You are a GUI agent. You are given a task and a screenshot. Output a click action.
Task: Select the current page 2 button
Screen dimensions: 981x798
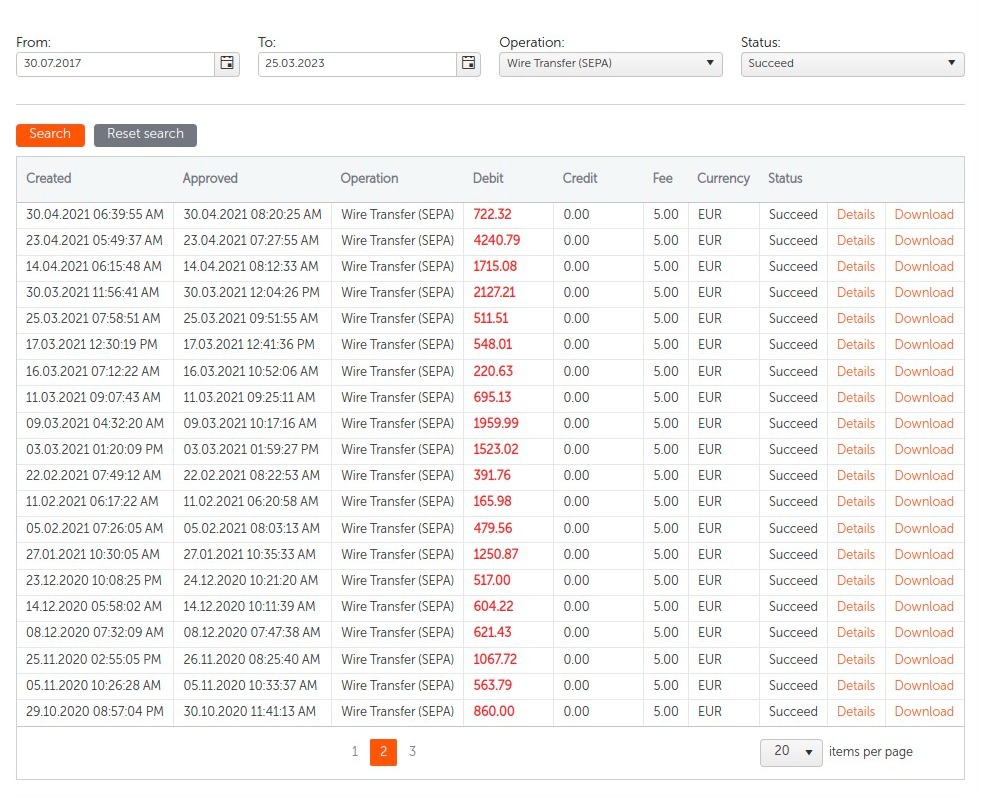383,752
